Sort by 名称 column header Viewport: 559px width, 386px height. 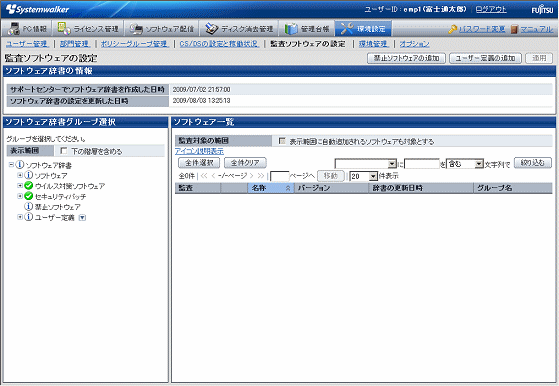(x=271, y=188)
